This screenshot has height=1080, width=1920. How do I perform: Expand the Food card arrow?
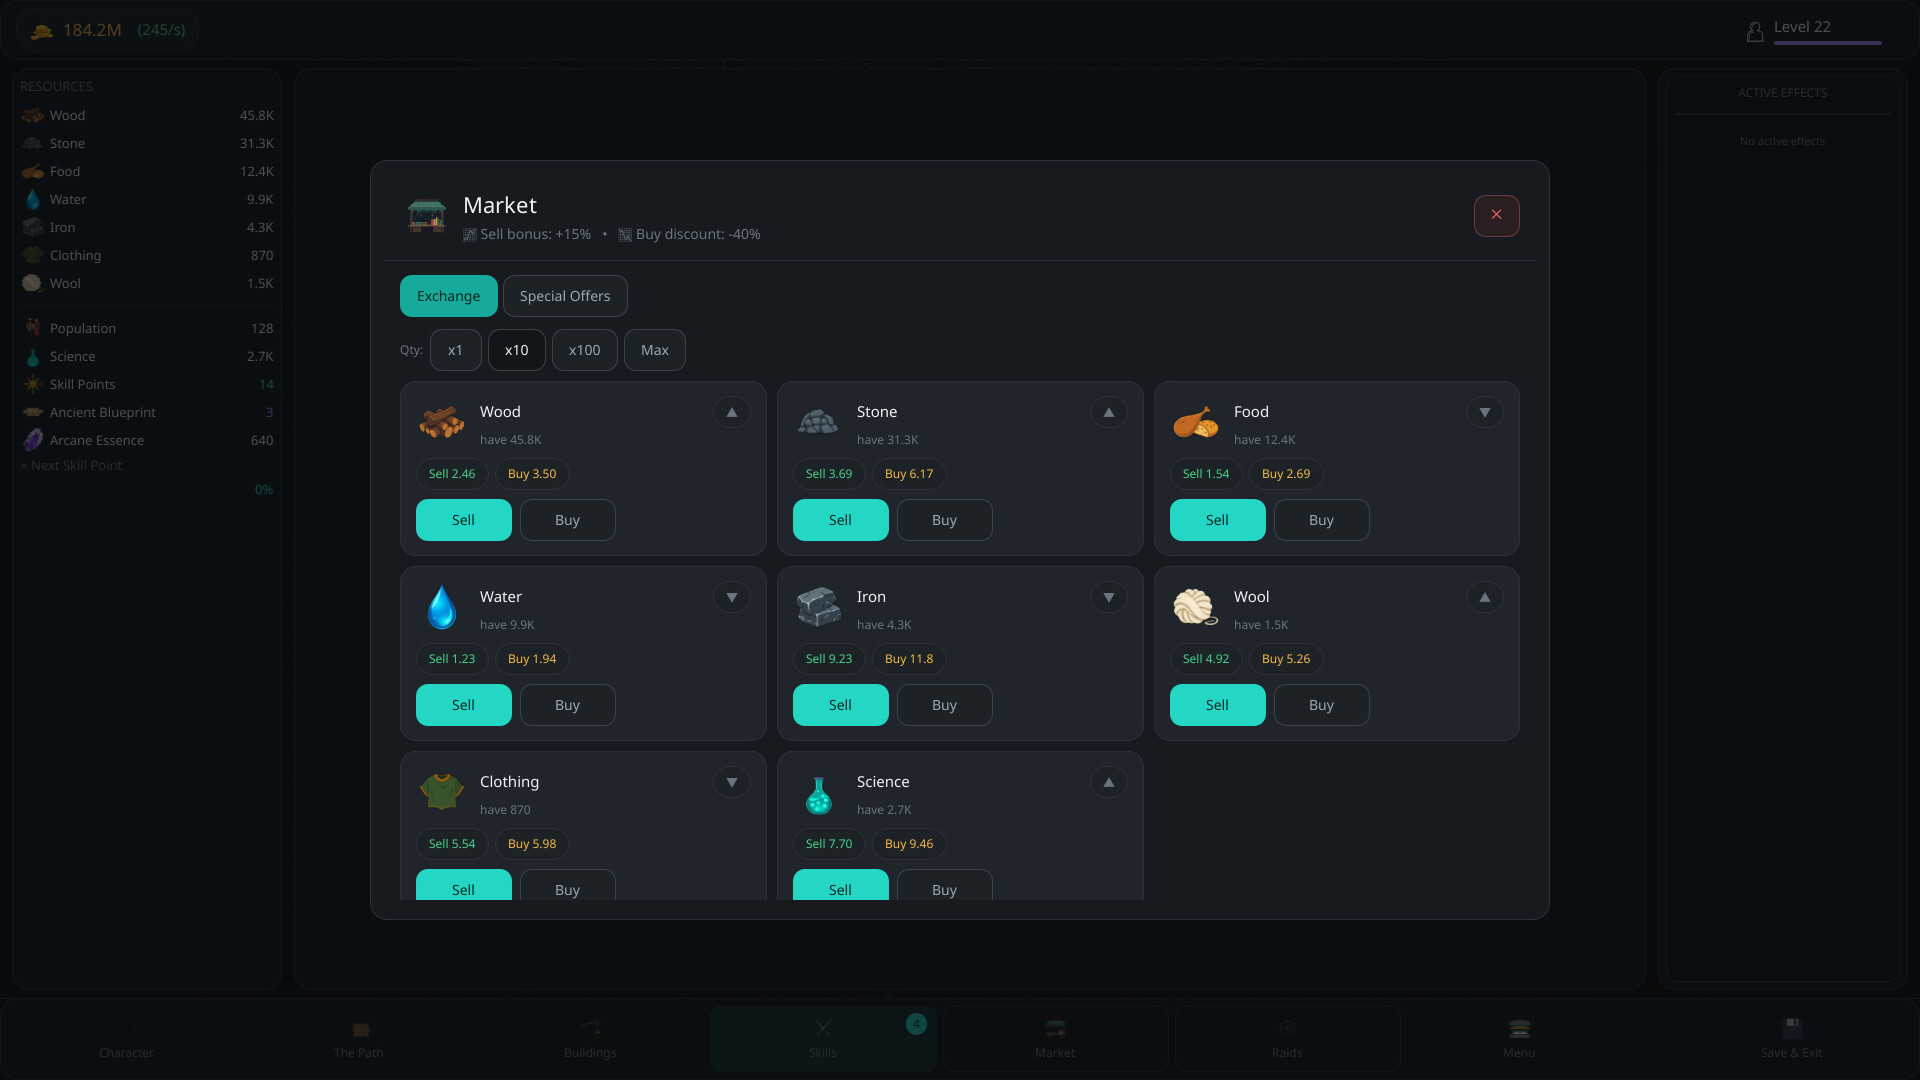pyautogui.click(x=1485, y=412)
